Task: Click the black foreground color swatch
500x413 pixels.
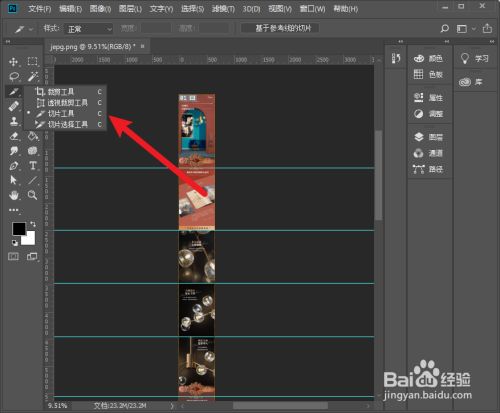Action: click(x=18, y=229)
